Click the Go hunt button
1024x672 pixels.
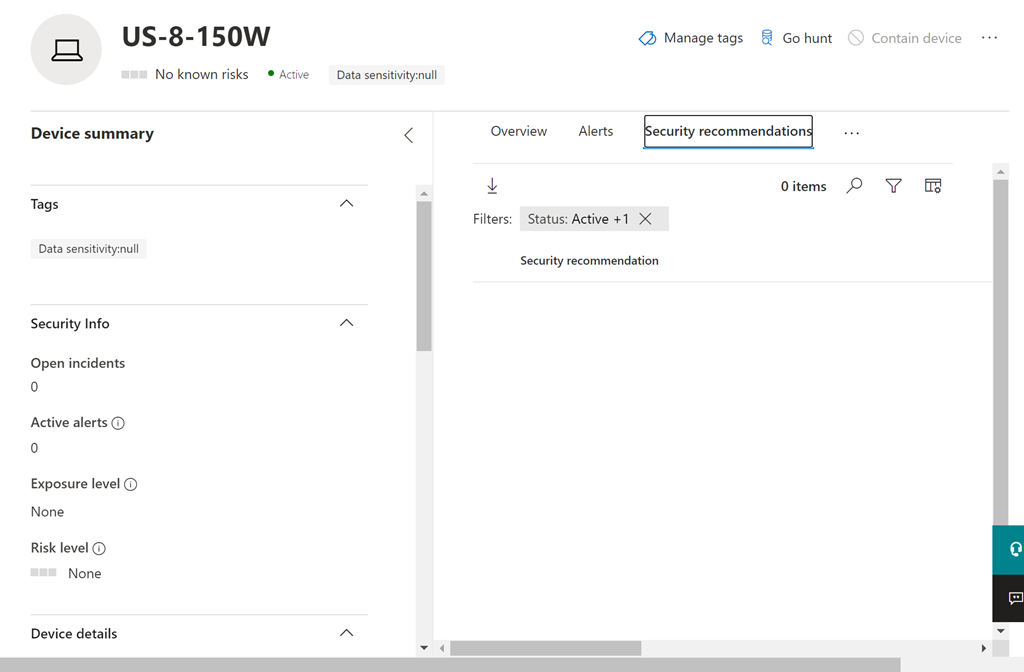796,38
